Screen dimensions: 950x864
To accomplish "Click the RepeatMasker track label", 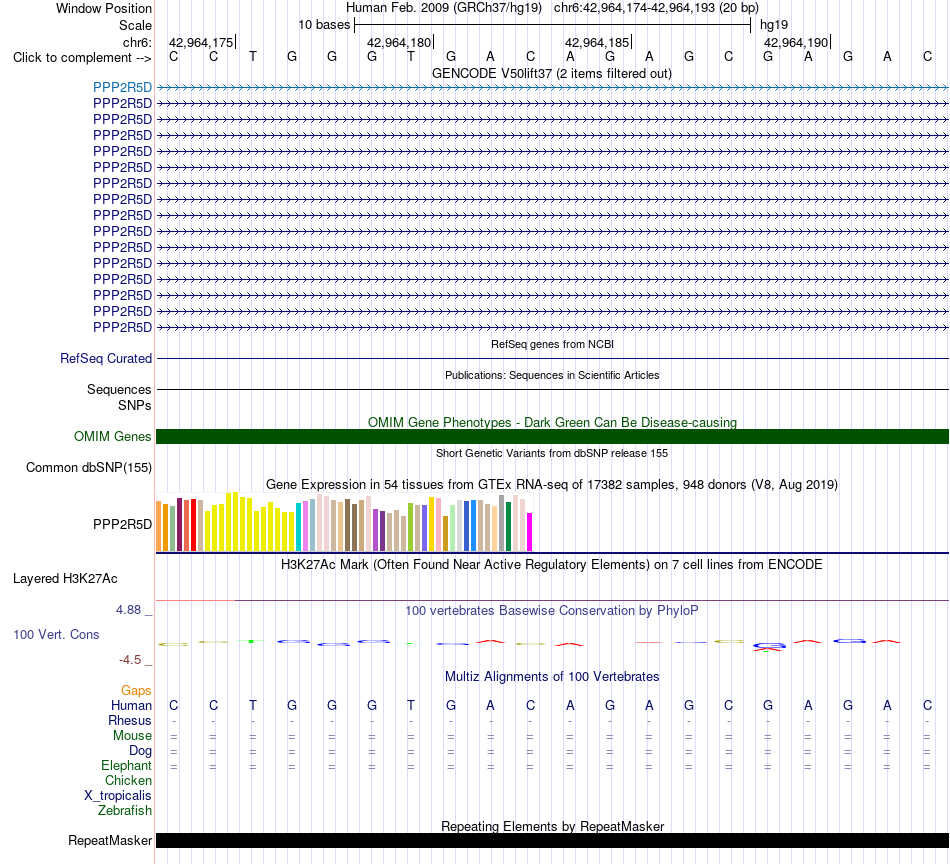I will pos(110,840).
